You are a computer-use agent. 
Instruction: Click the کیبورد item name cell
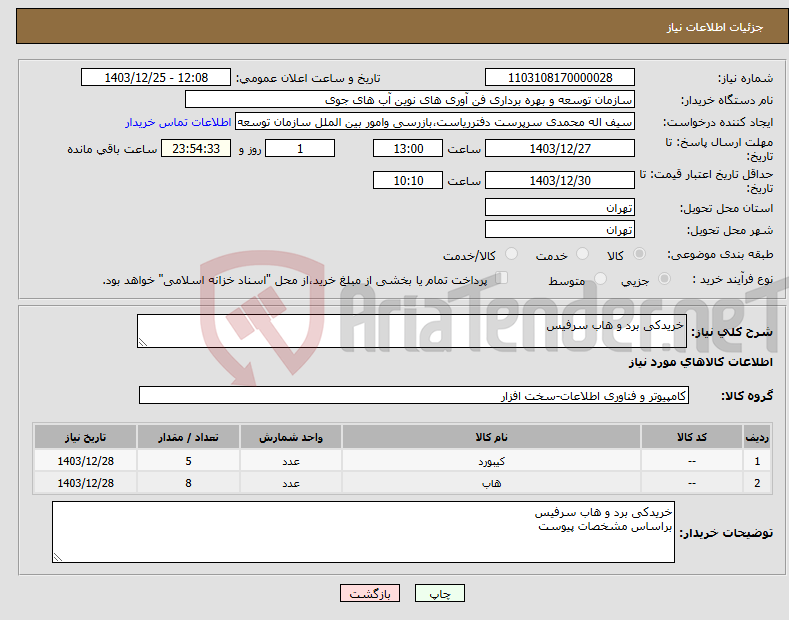tap(491, 461)
